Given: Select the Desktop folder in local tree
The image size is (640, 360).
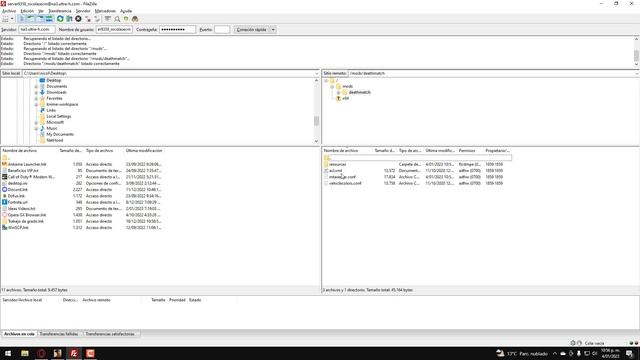Looking at the screenshot, I should tap(53, 80).
